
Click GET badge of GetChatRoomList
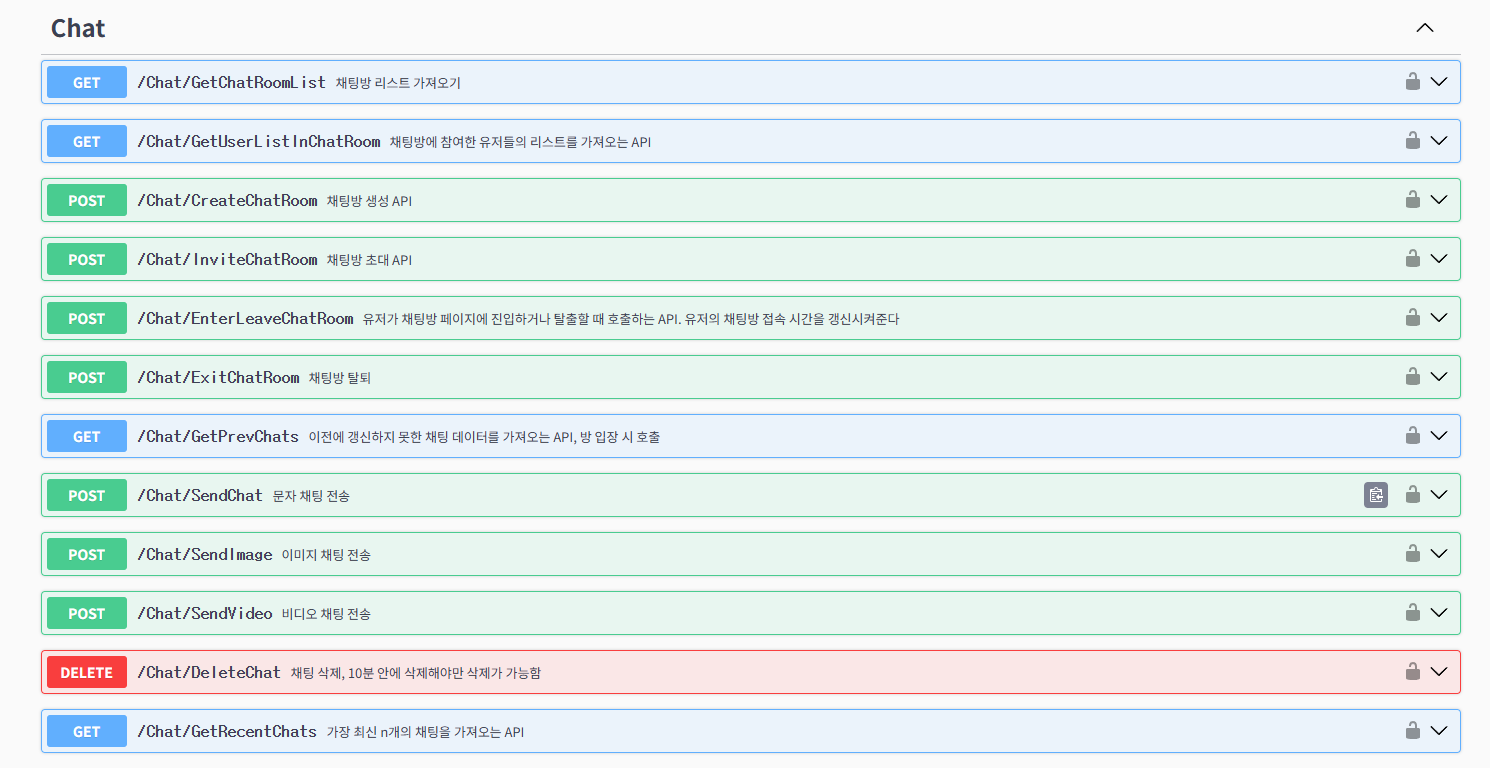[87, 82]
